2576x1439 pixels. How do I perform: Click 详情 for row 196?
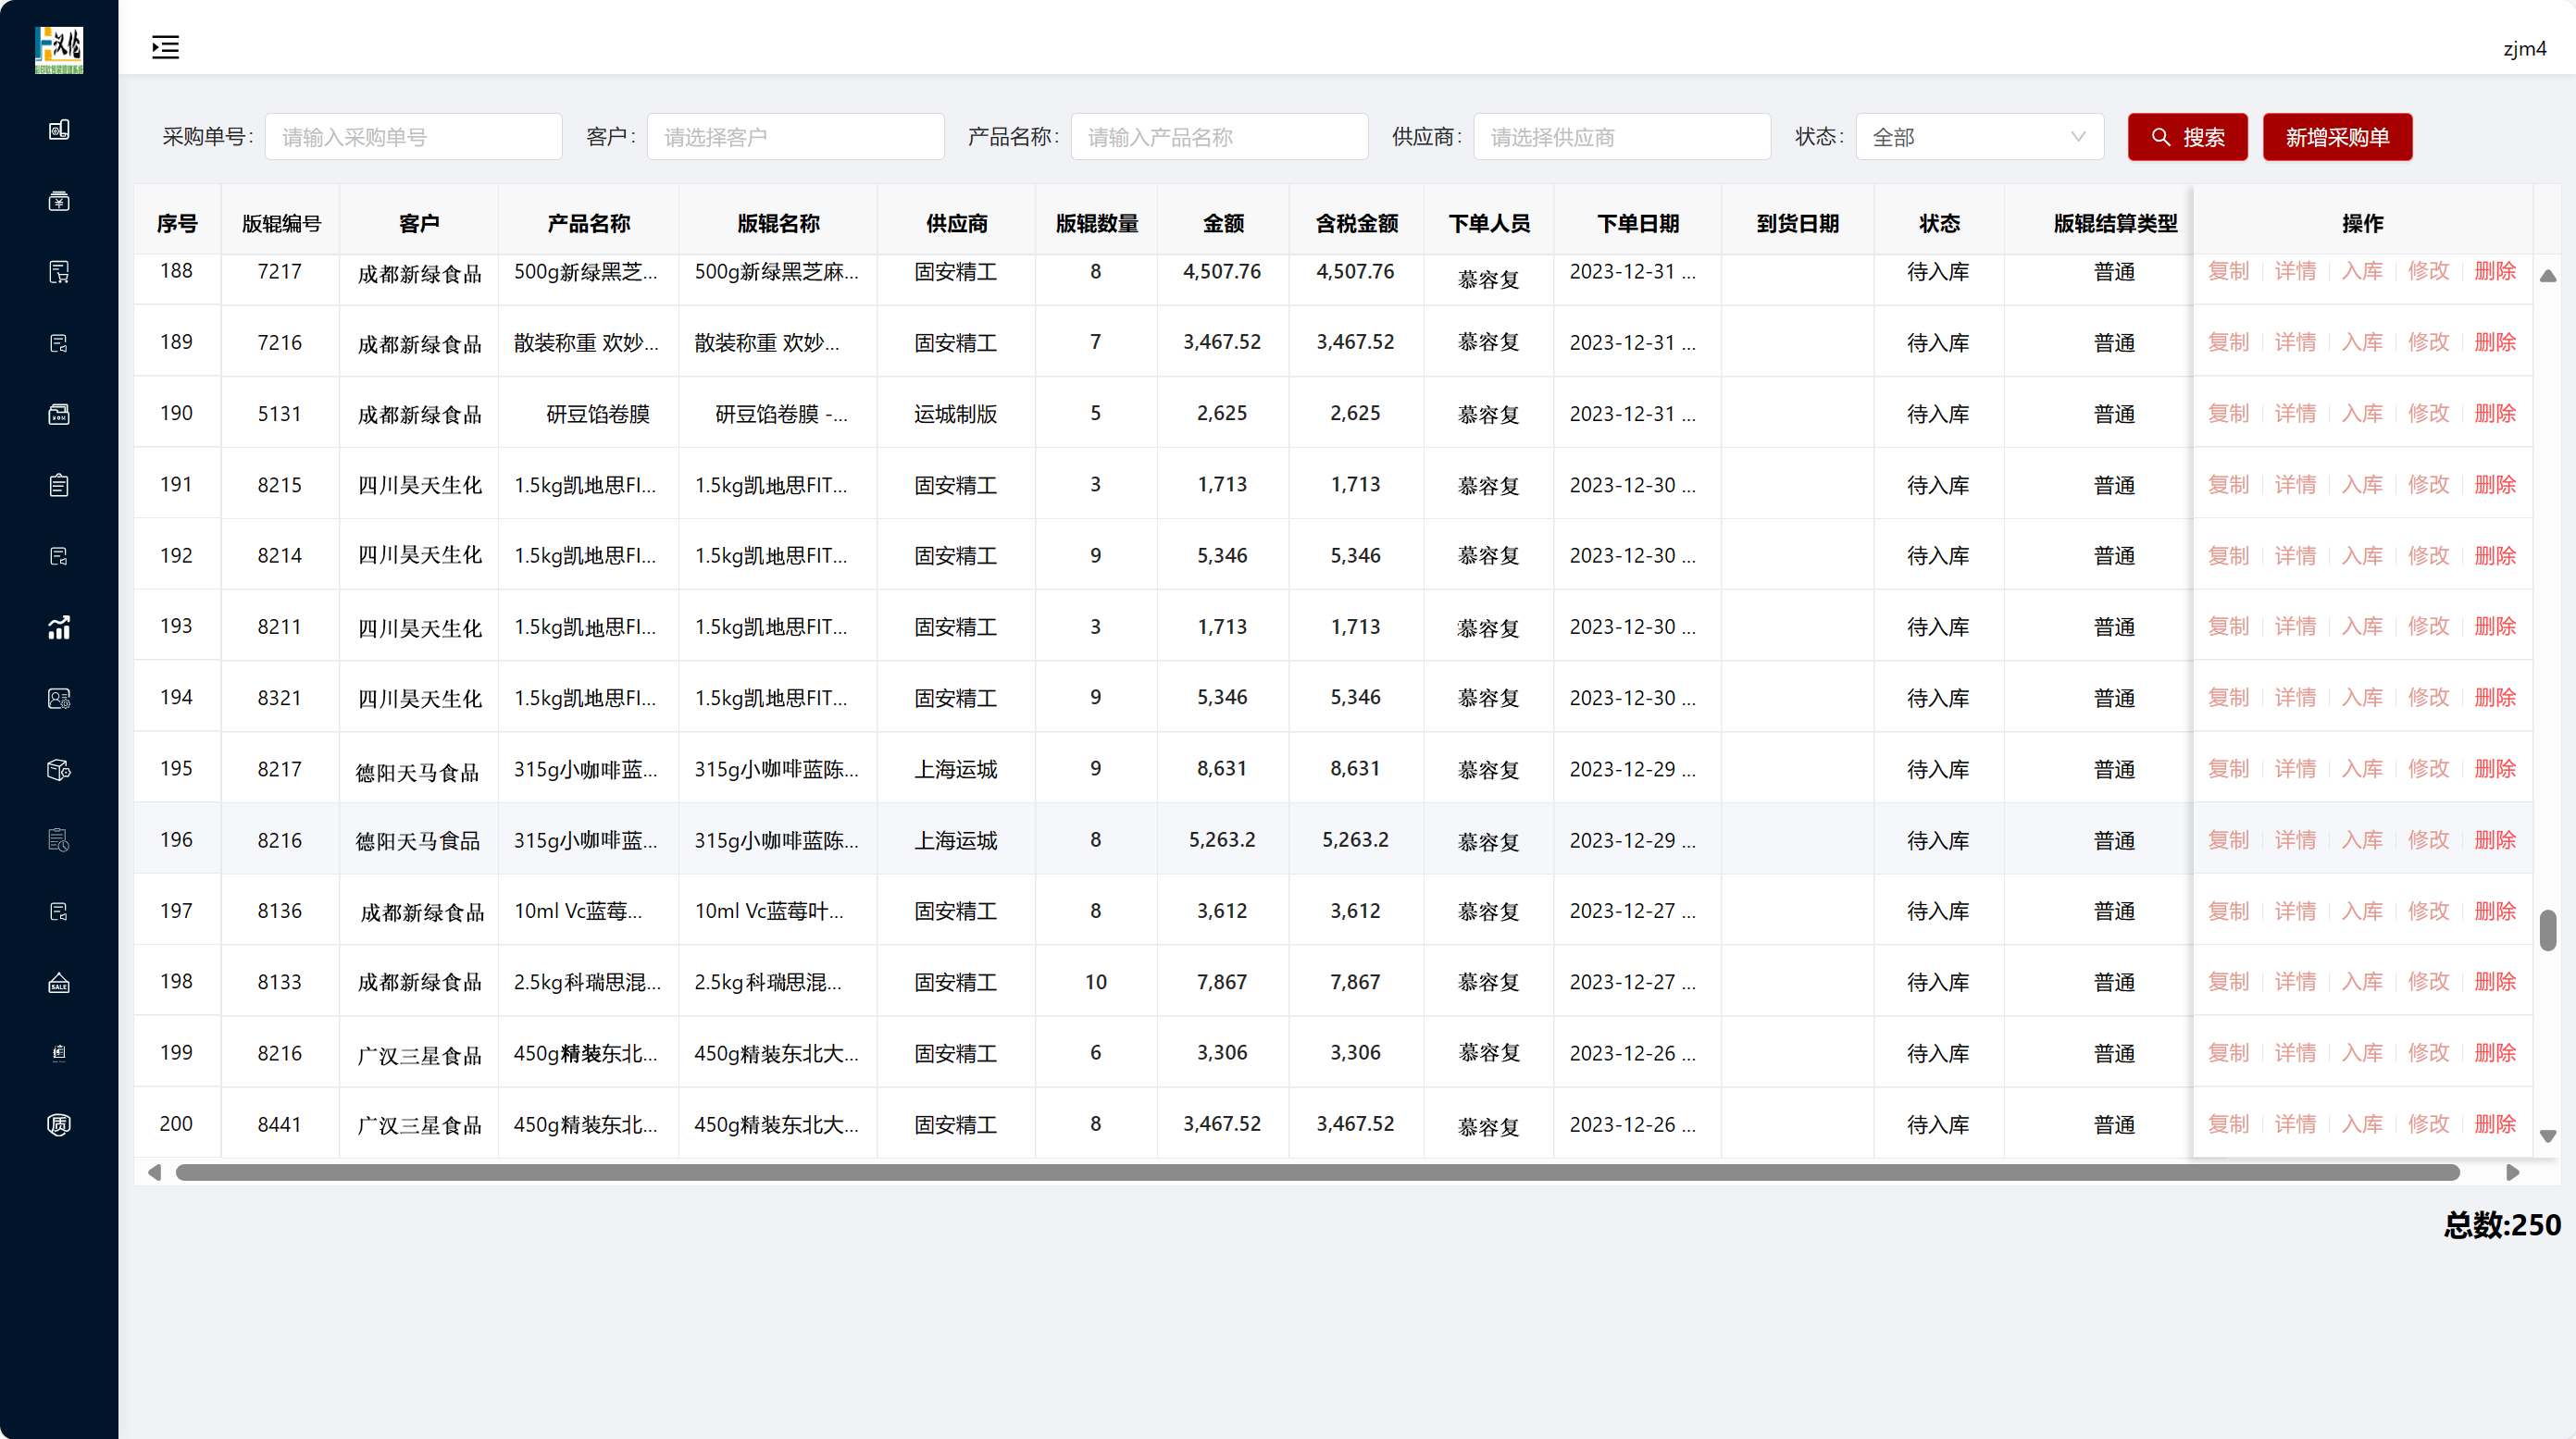(x=2295, y=840)
